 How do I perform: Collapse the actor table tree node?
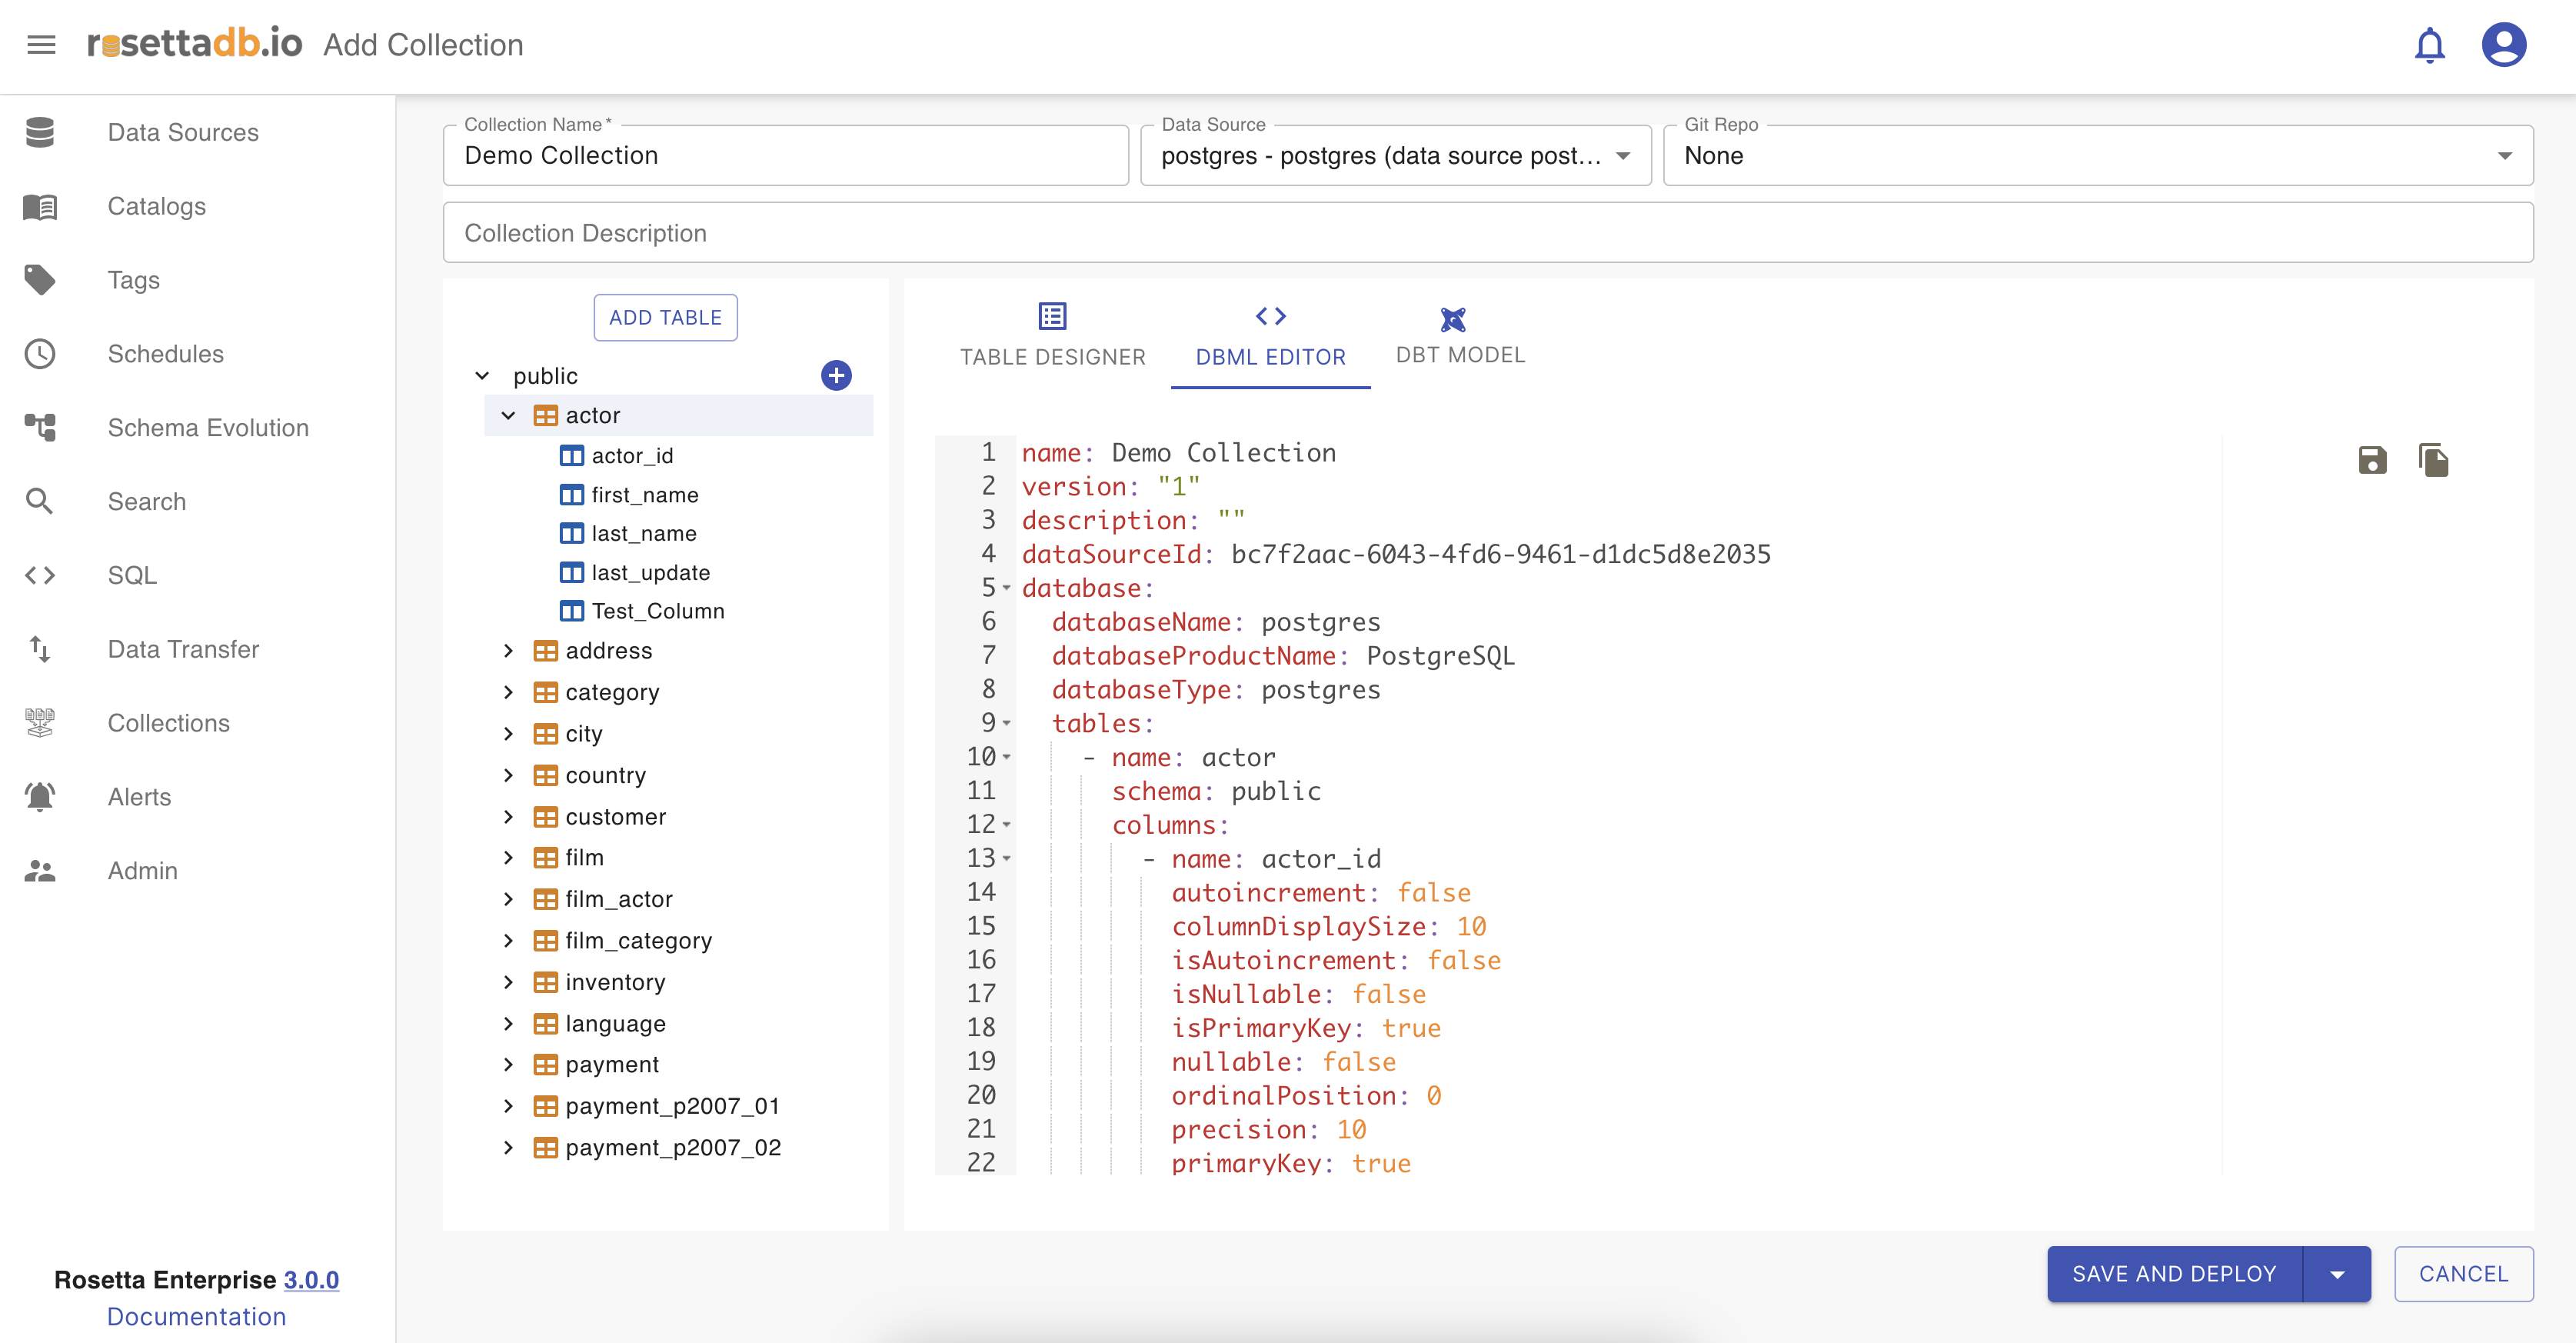click(x=508, y=415)
